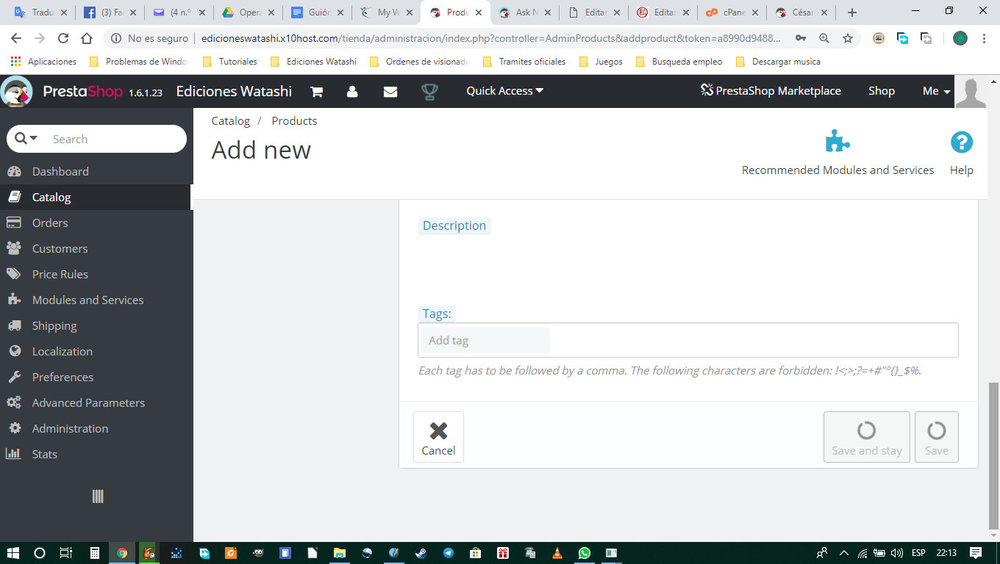Expand the Quick Access dropdown
Image resolution: width=1000 pixels, height=564 pixels.
[504, 91]
